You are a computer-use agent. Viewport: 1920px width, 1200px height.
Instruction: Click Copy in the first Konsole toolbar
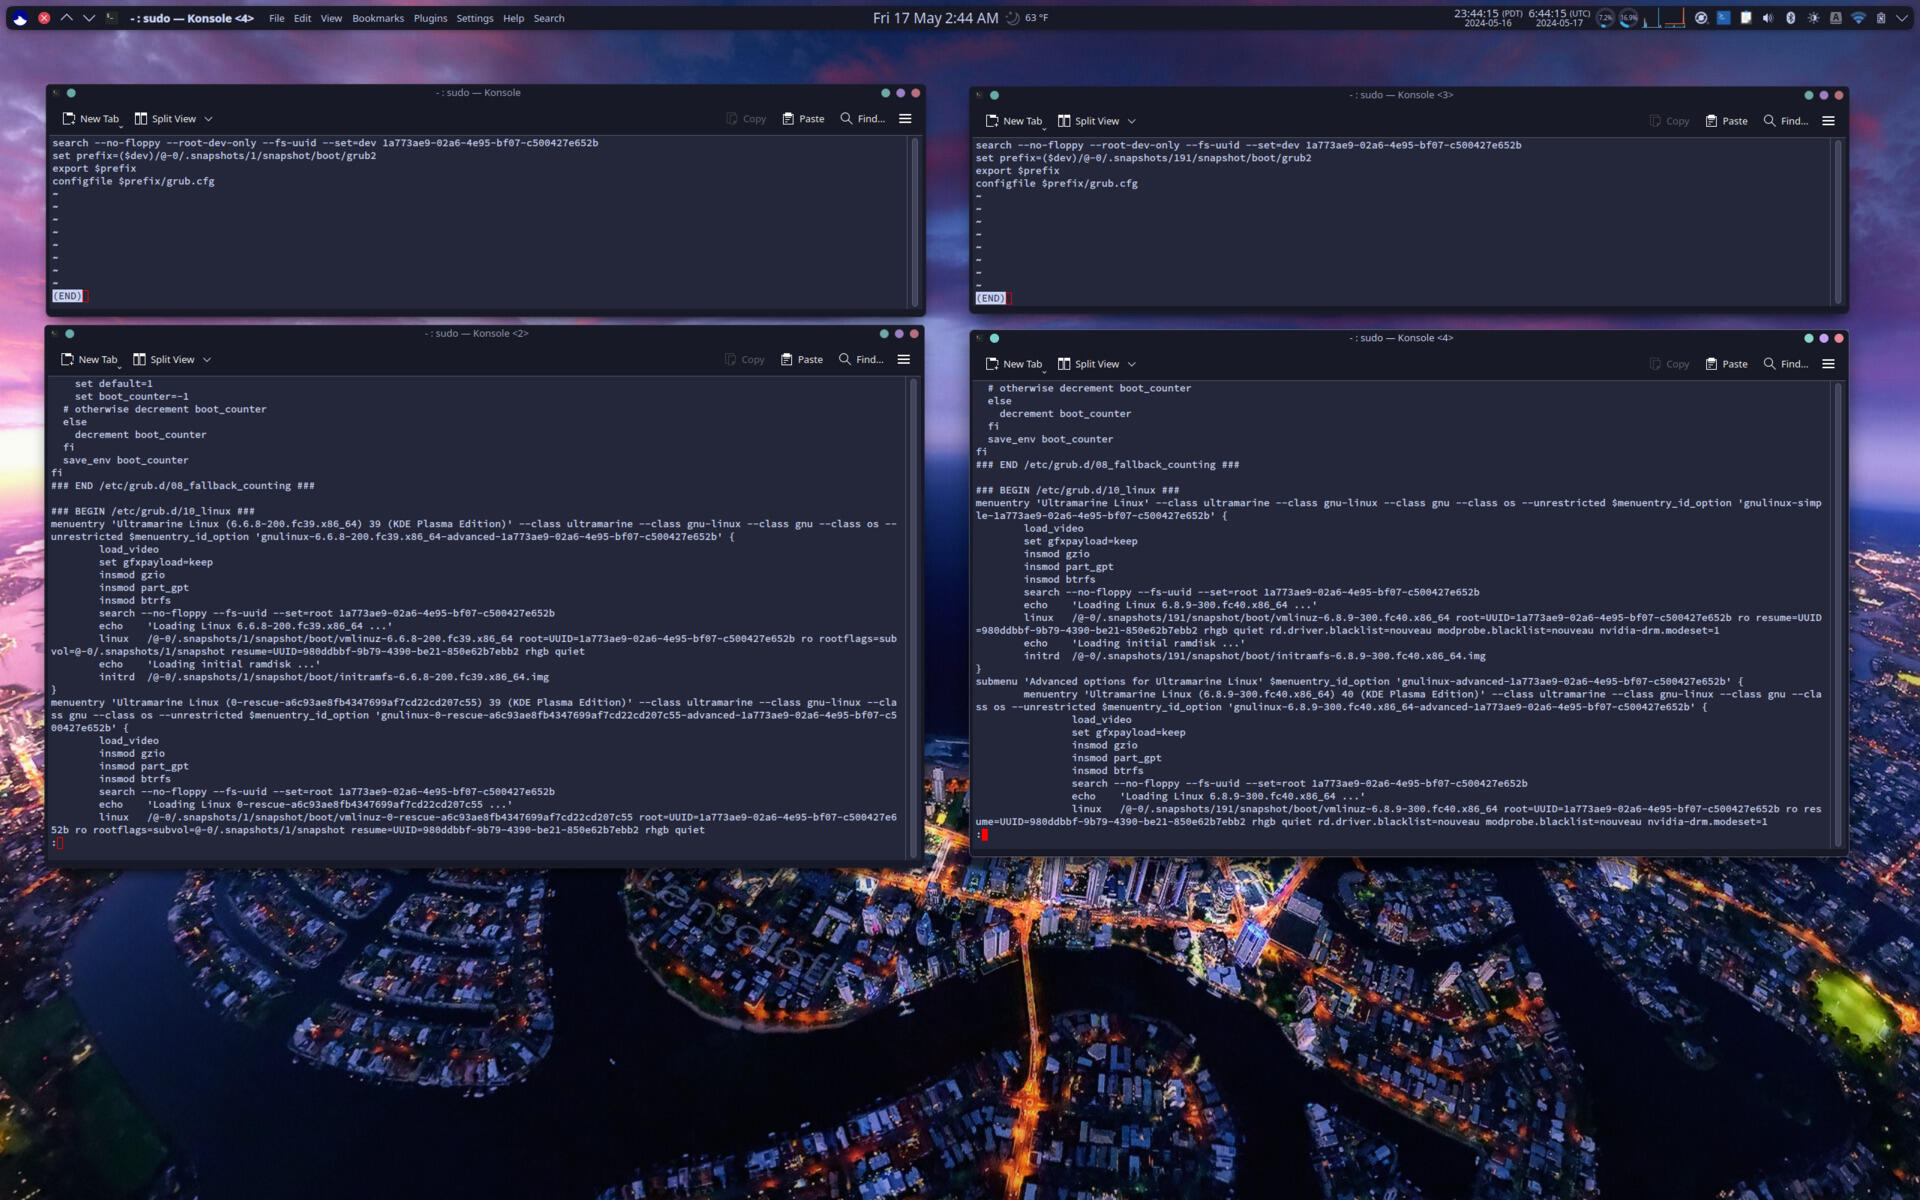click(x=746, y=119)
